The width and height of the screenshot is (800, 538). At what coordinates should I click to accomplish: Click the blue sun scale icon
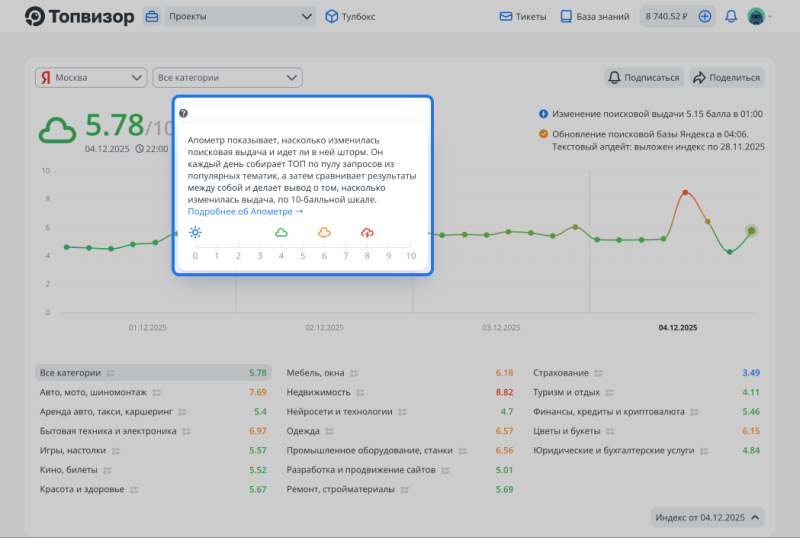(x=195, y=233)
